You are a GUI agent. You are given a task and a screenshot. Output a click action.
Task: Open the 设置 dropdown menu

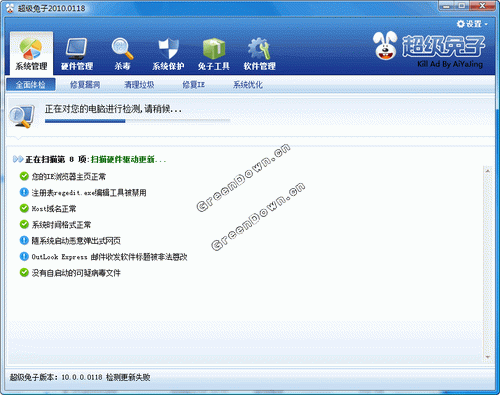tap(472, 24)
